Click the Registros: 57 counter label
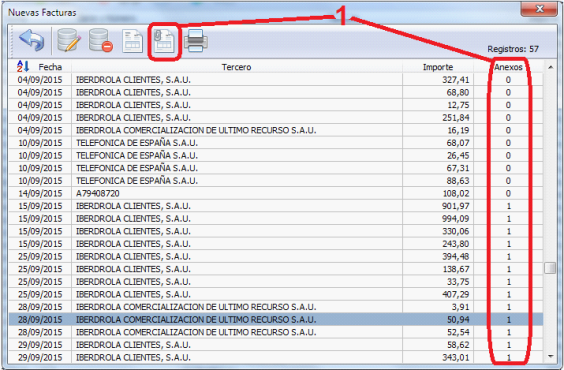 [x=513, y=49]
